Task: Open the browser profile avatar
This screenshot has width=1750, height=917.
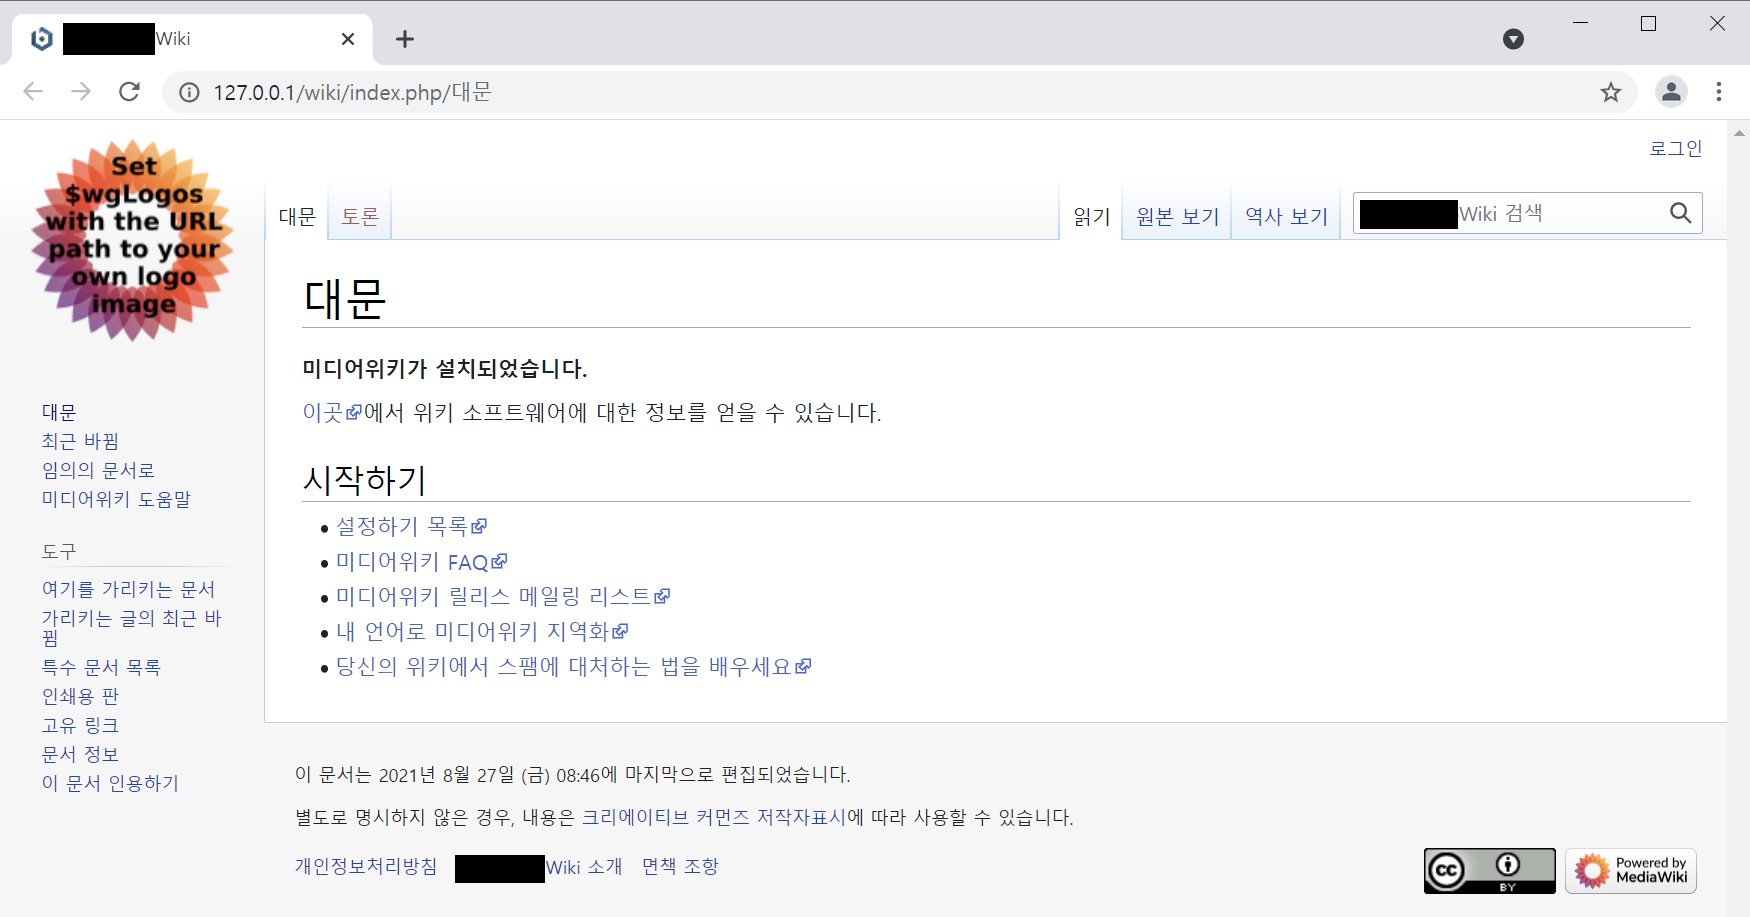Action: pyautogui.click(x=1671, y=92)
